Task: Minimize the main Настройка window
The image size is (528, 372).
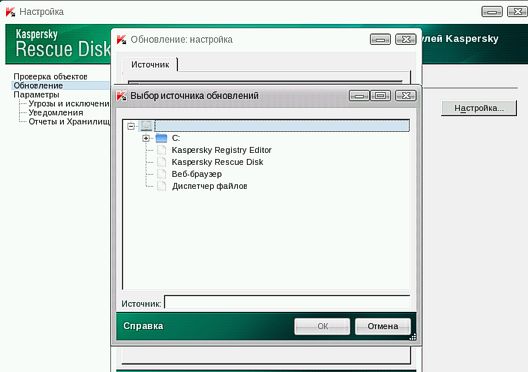Action: (492, 11)
